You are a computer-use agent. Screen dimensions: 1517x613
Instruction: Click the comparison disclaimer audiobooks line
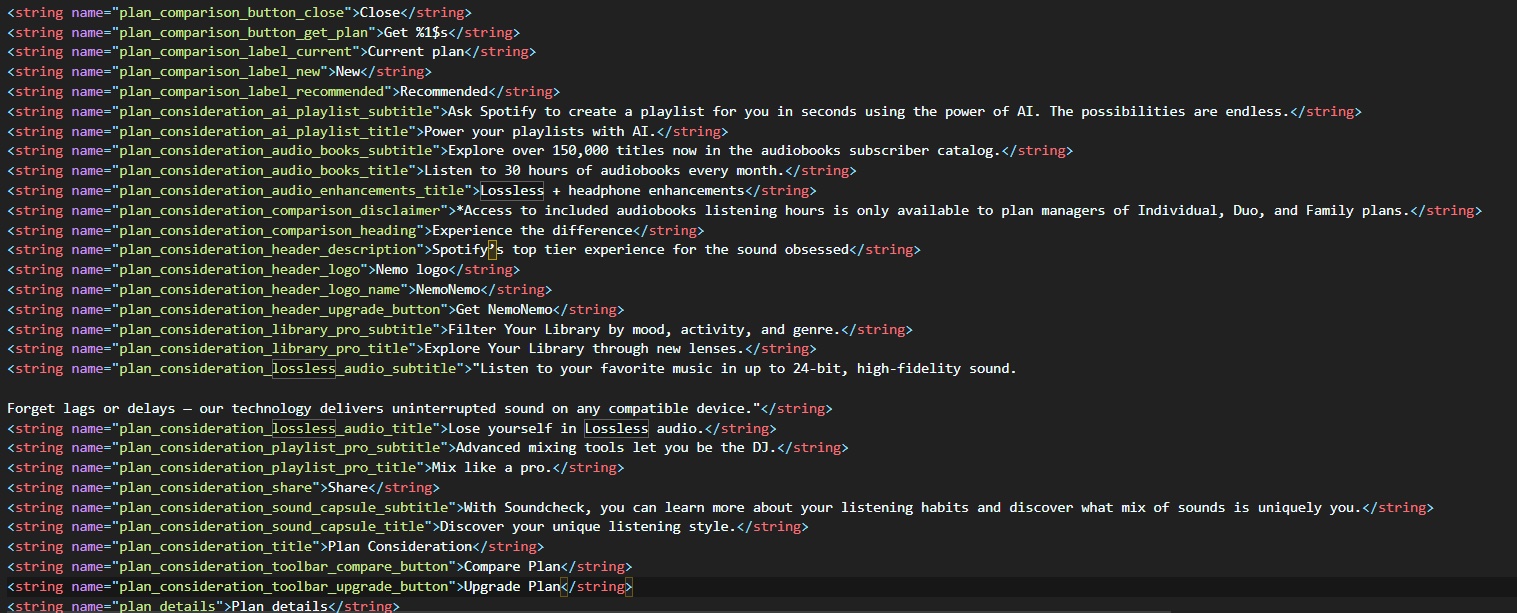click(x=932, y=210)
